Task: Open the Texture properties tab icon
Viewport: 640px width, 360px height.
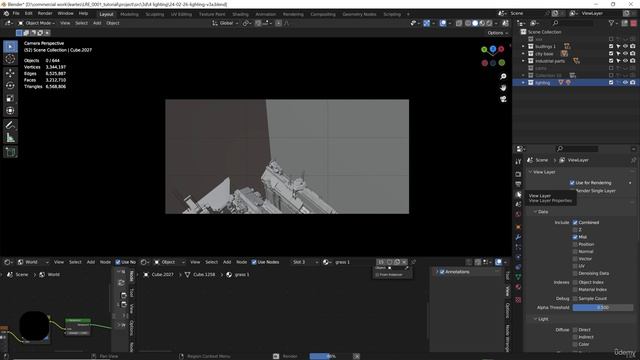Action: (518, 300)
